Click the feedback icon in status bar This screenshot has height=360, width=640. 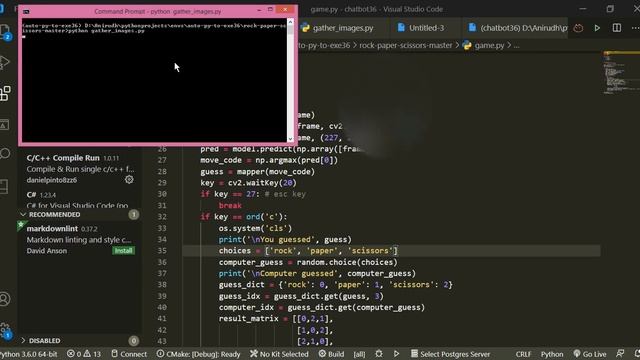pos(620,354)
